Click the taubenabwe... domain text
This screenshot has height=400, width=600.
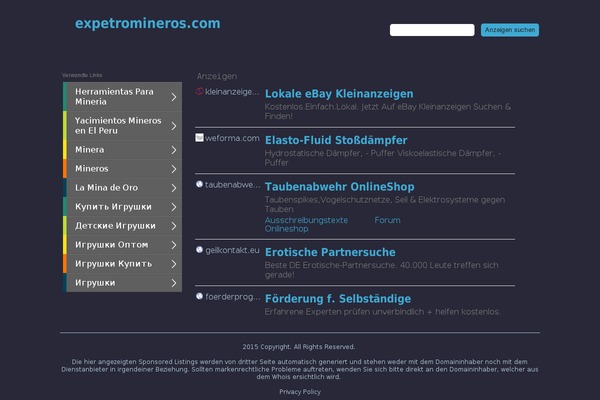coord(232,185)
